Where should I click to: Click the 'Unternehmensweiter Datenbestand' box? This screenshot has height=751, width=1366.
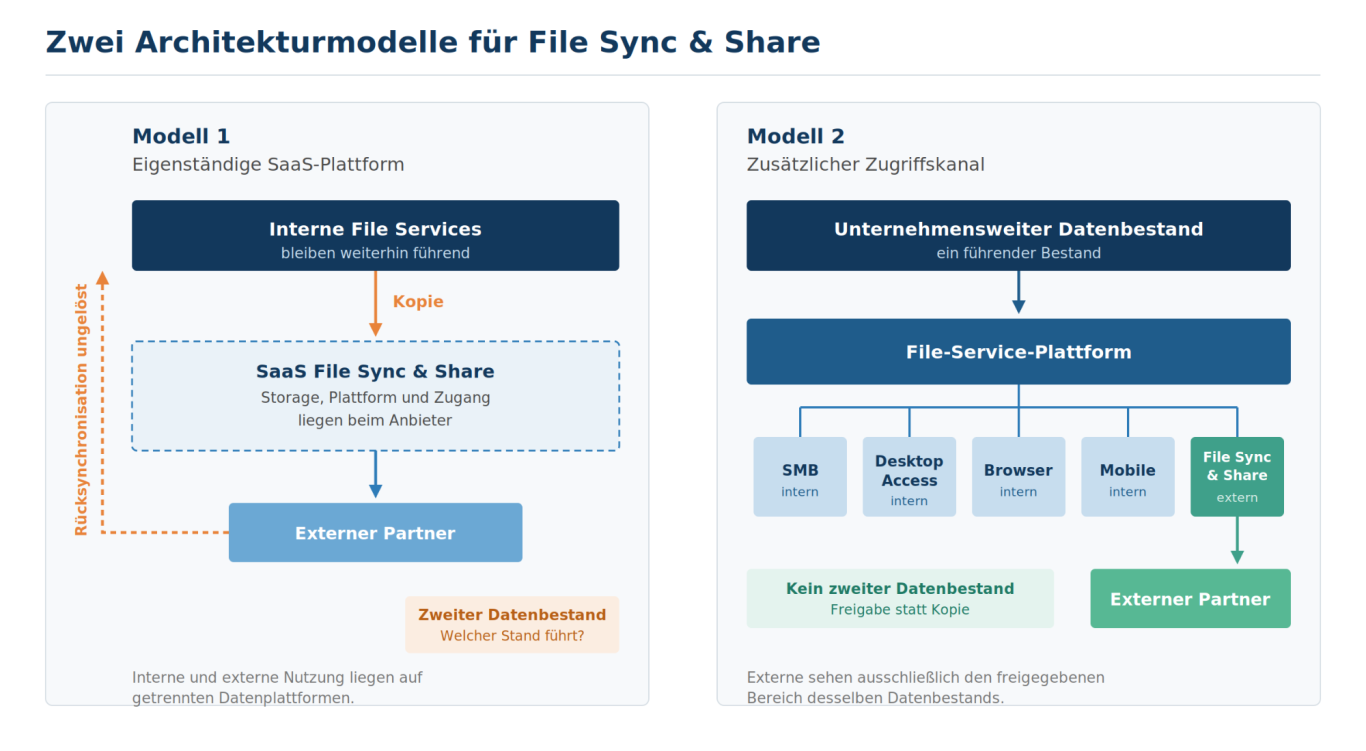click(1018, 235)
